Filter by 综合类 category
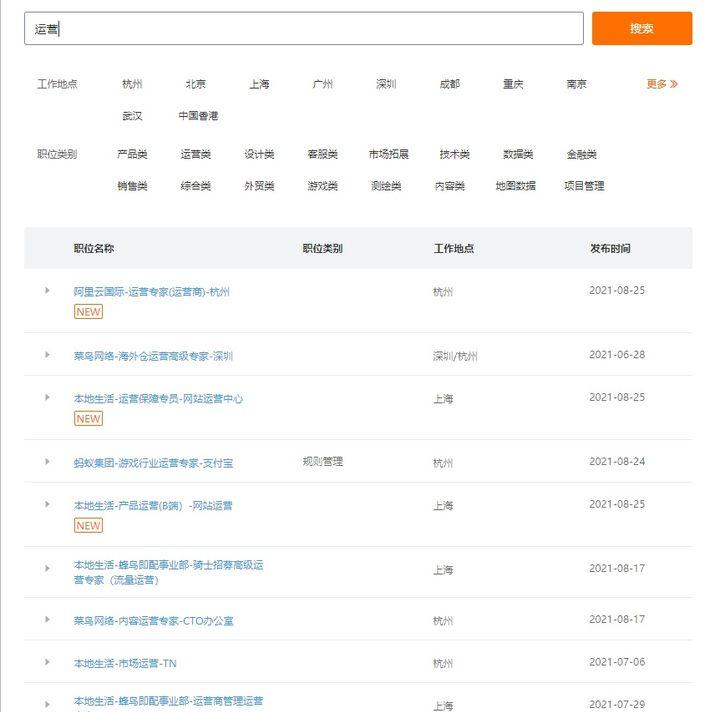 (x=196, y=186)
